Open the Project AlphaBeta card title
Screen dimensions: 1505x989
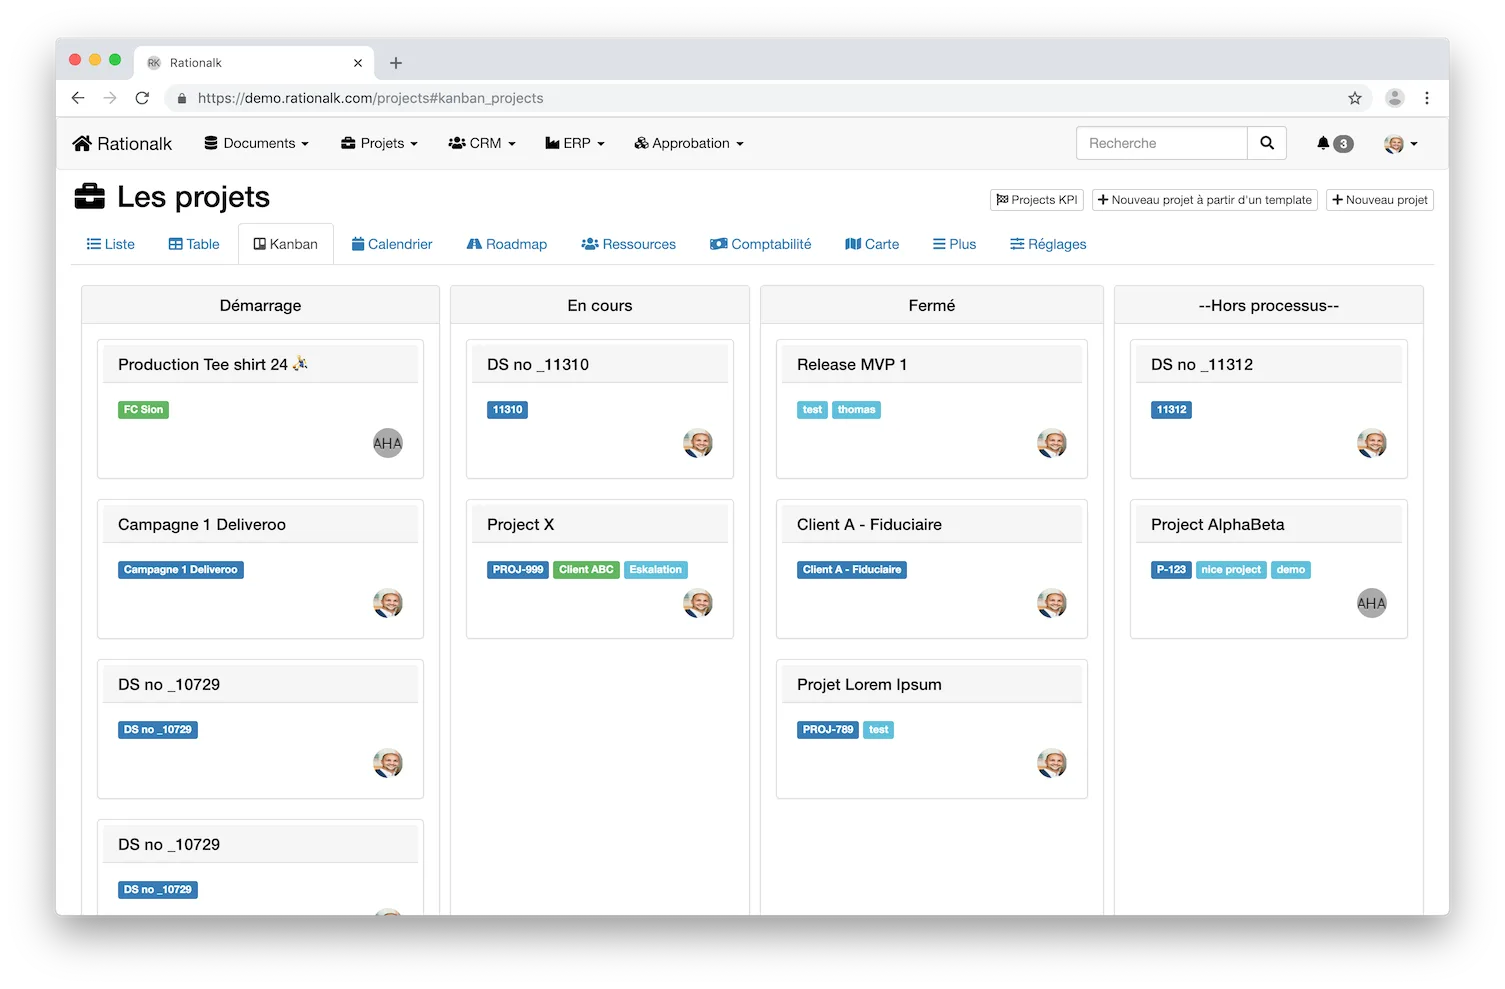1218,524
